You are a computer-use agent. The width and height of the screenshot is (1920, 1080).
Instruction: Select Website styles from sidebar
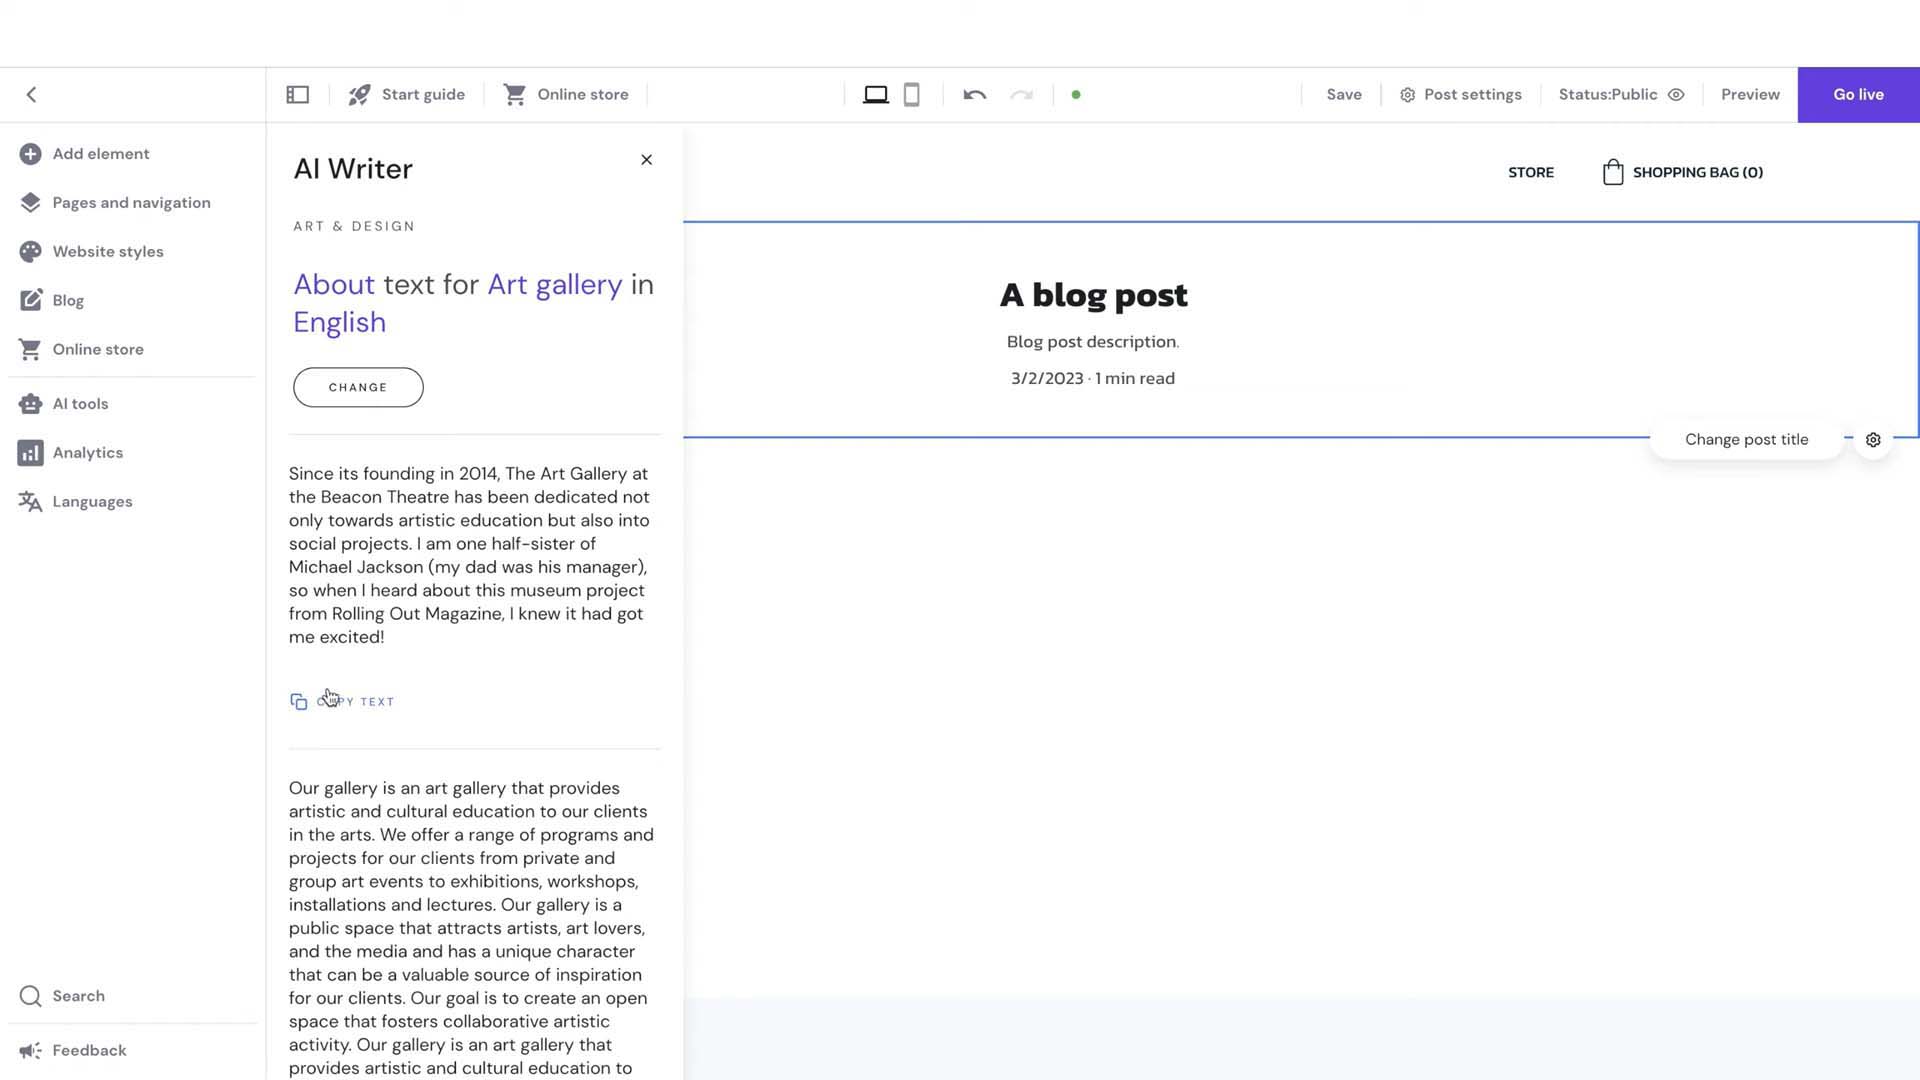[x=108, y=251]
